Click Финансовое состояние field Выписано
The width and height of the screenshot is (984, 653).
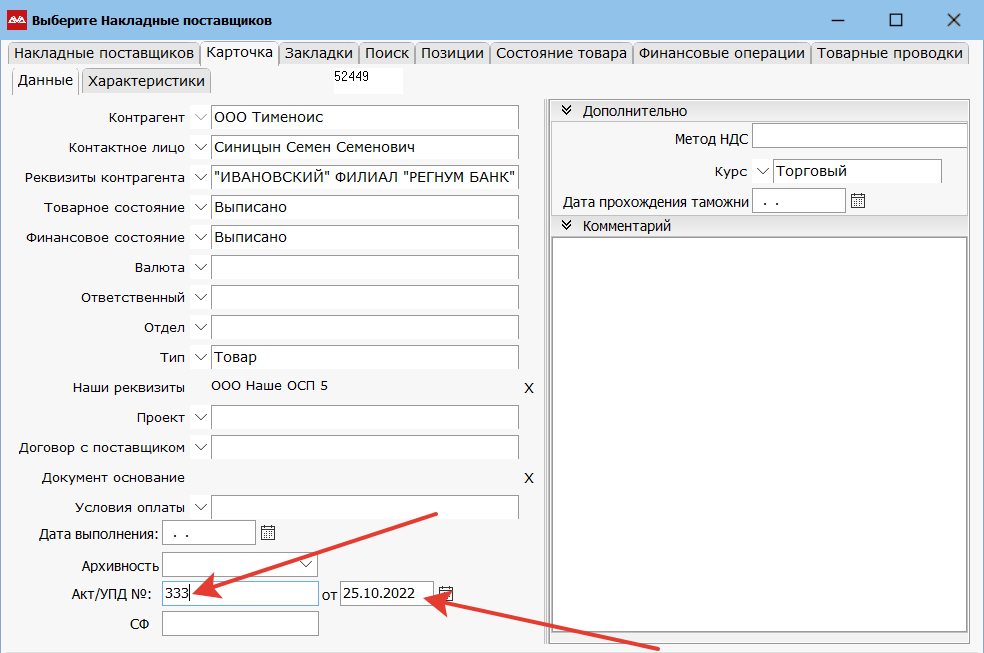pyautogui.click(x=365, y=237)
